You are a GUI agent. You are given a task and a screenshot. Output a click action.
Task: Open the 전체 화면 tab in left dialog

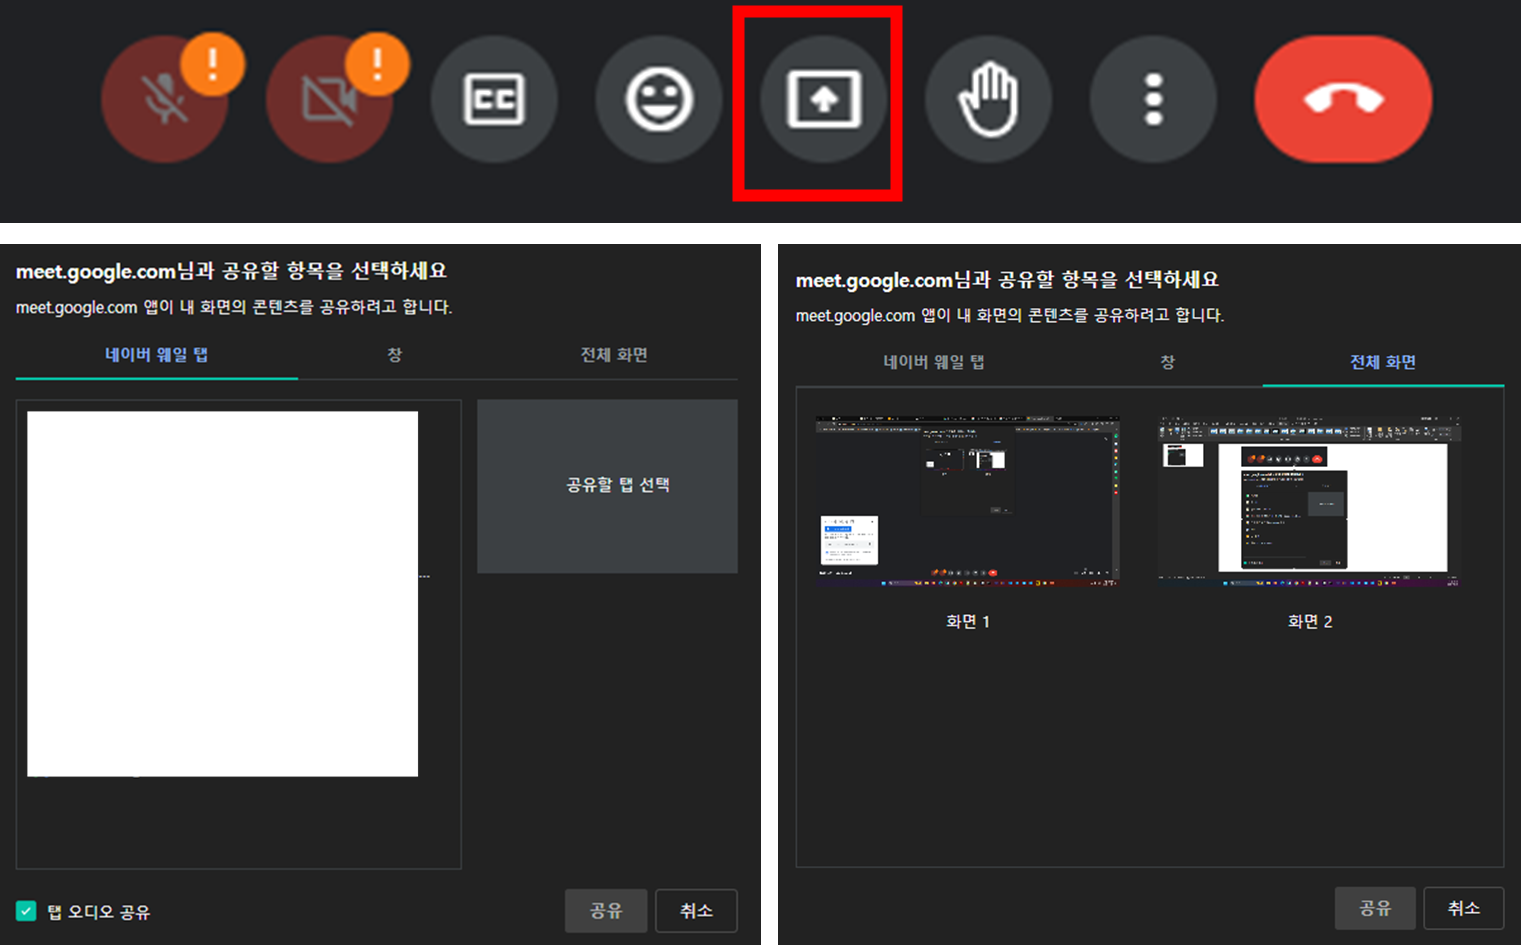613,355
